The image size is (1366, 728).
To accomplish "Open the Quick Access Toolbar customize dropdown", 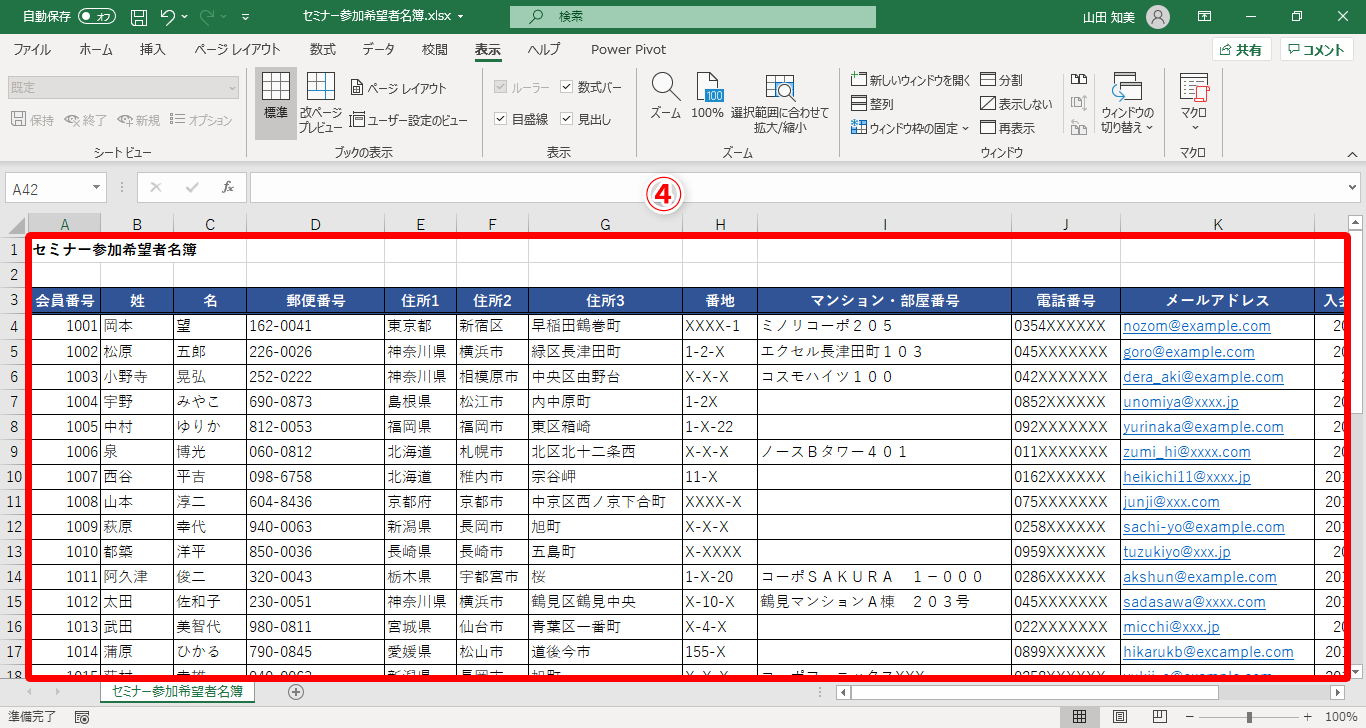I will click(246, 17).
